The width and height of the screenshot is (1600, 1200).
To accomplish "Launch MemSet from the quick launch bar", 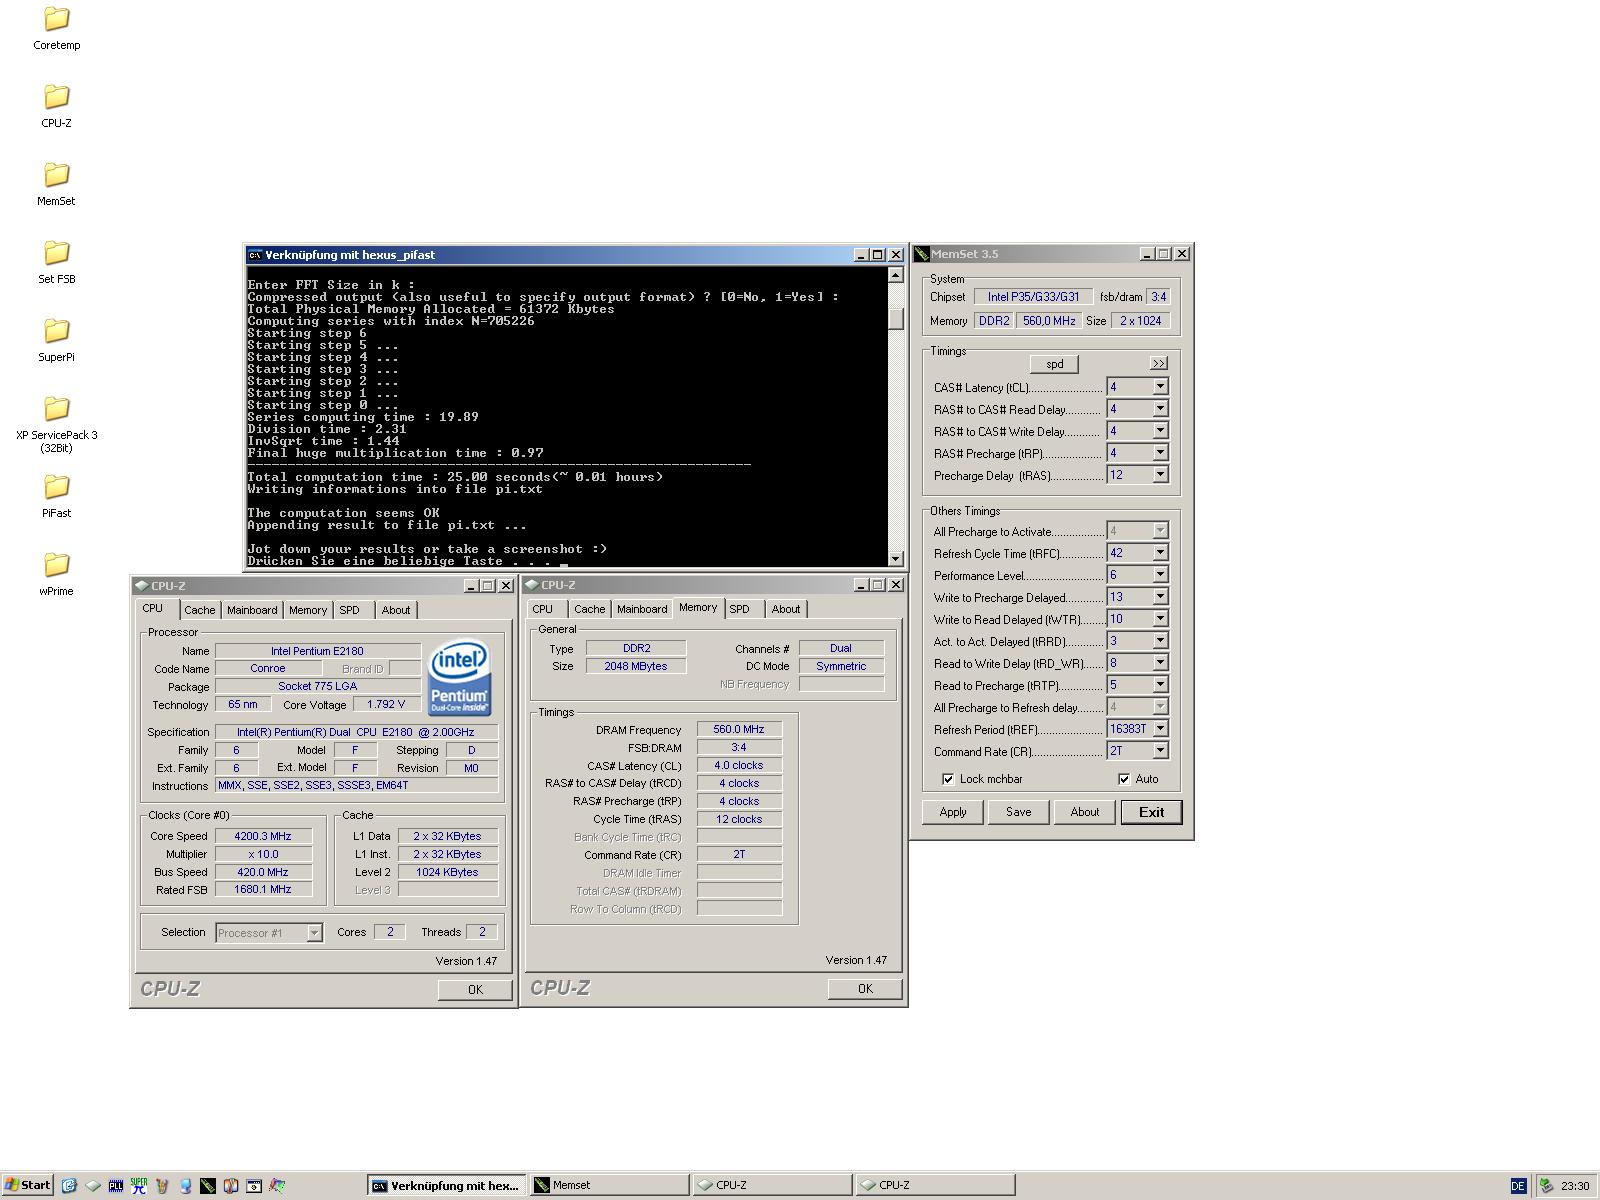I will tap(208, 1185).
